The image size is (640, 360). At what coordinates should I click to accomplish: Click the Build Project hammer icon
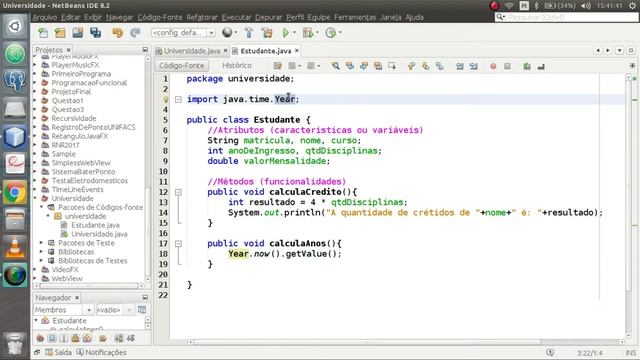coord(249,33)
